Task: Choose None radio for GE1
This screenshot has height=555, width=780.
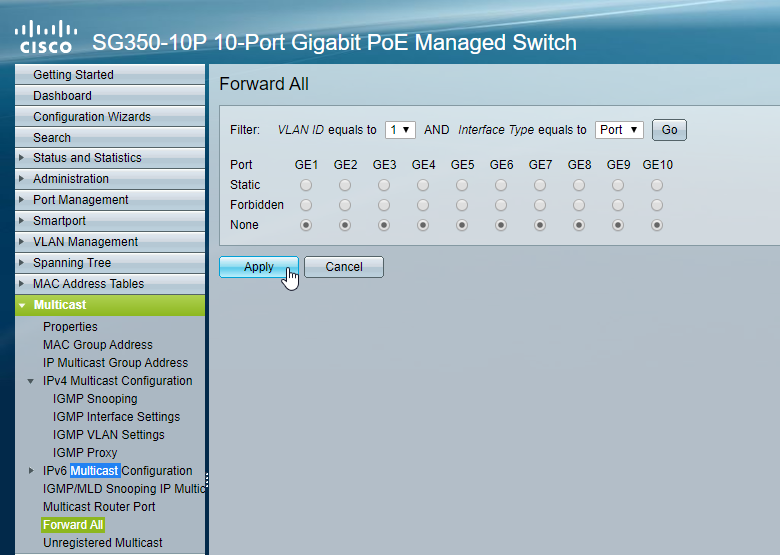Action: (306, 225)
